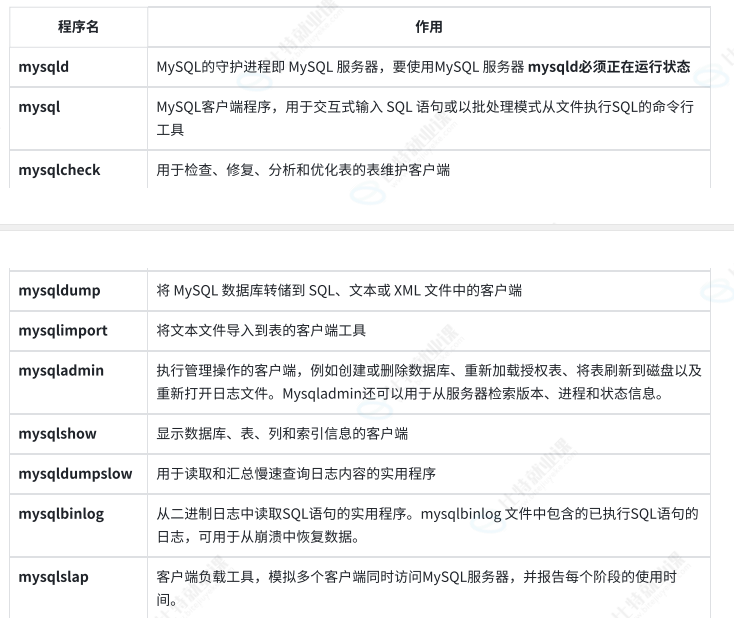
Task: Select the header cell '作用'
Action: coord(429,27)
